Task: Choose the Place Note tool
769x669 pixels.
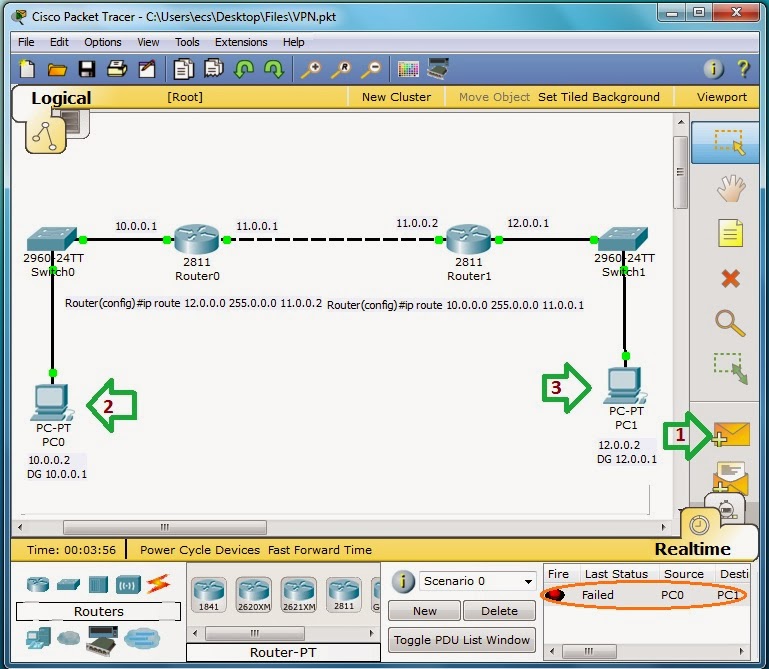Action: 730,232
